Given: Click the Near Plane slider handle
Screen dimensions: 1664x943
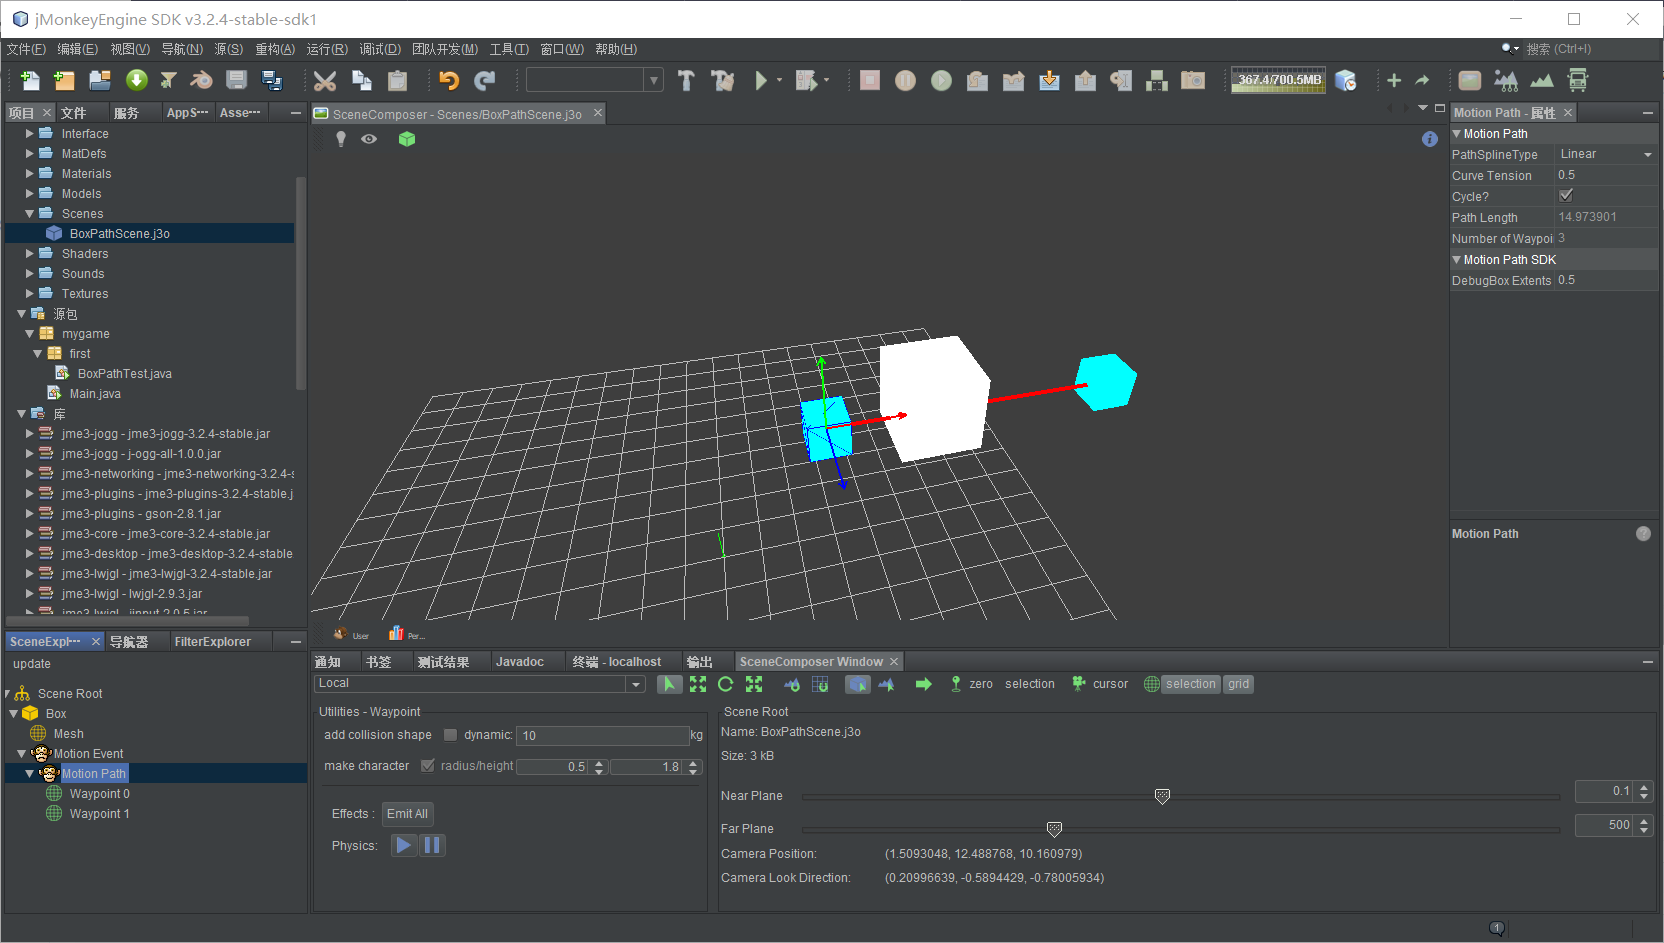Looking at the screenshot, I should (1162, 796).
